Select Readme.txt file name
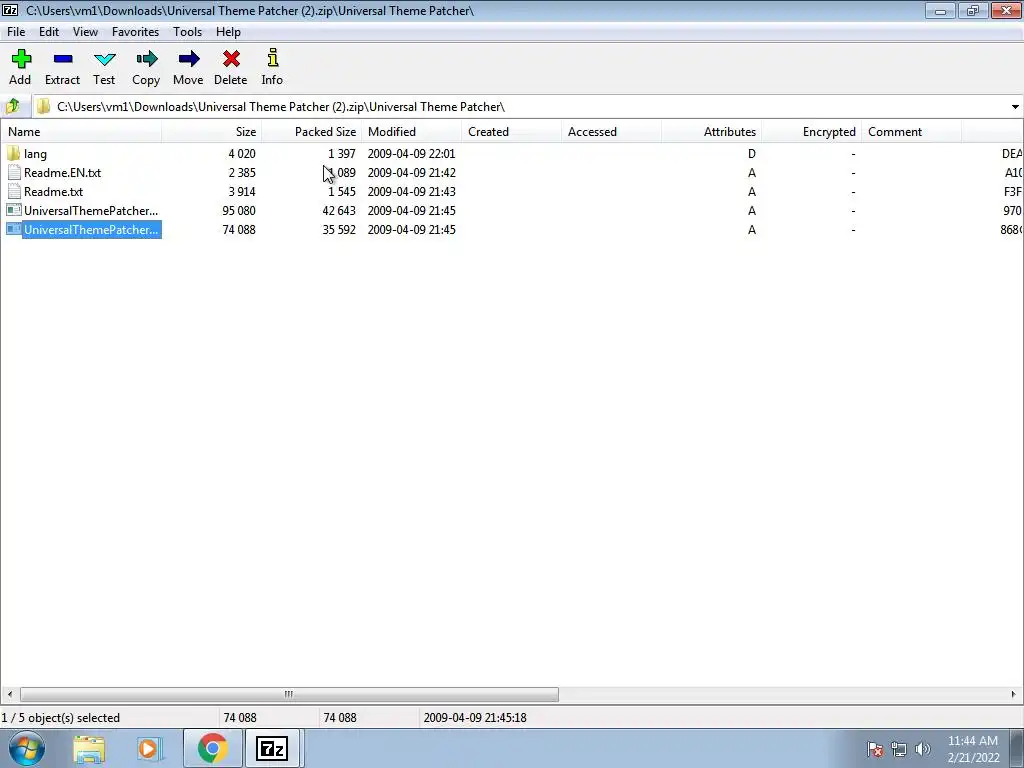This screenshot has height=768, width=1024. click(x=54, y=191)
